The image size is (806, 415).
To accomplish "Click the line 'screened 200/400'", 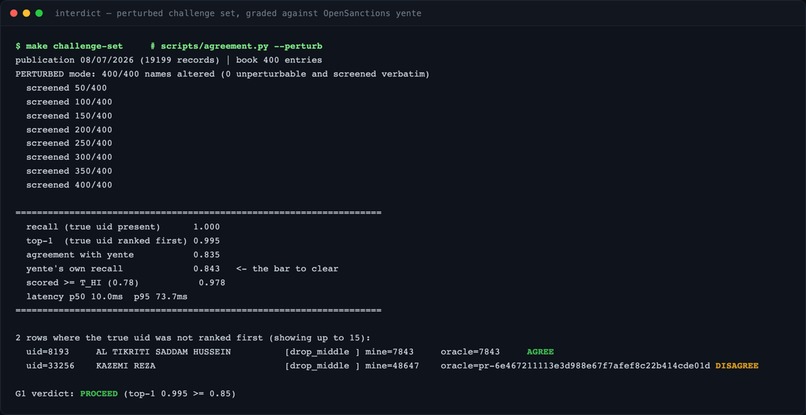I will 69,130.
